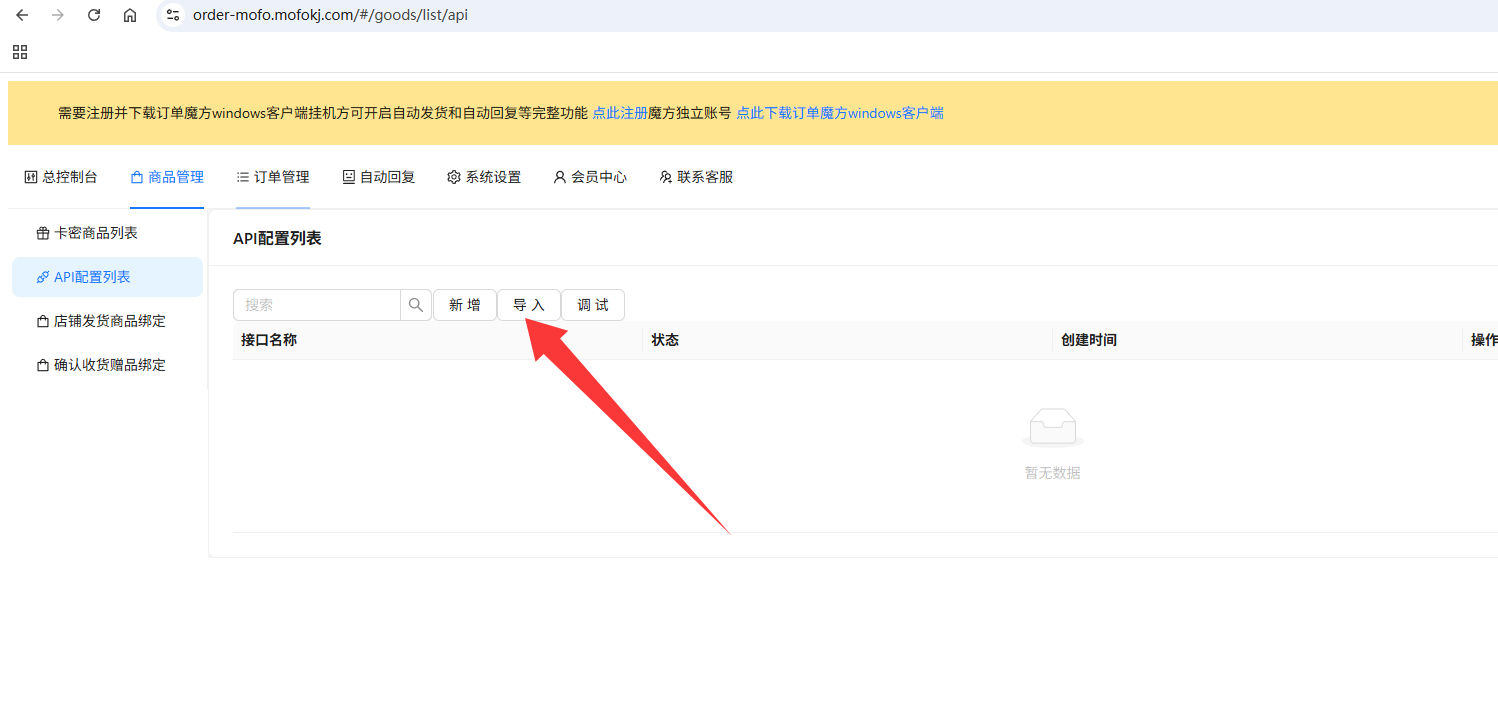Screen dimensions: 1498x710
Task: Open 总控制台 tab
Action: pos(61,177)
